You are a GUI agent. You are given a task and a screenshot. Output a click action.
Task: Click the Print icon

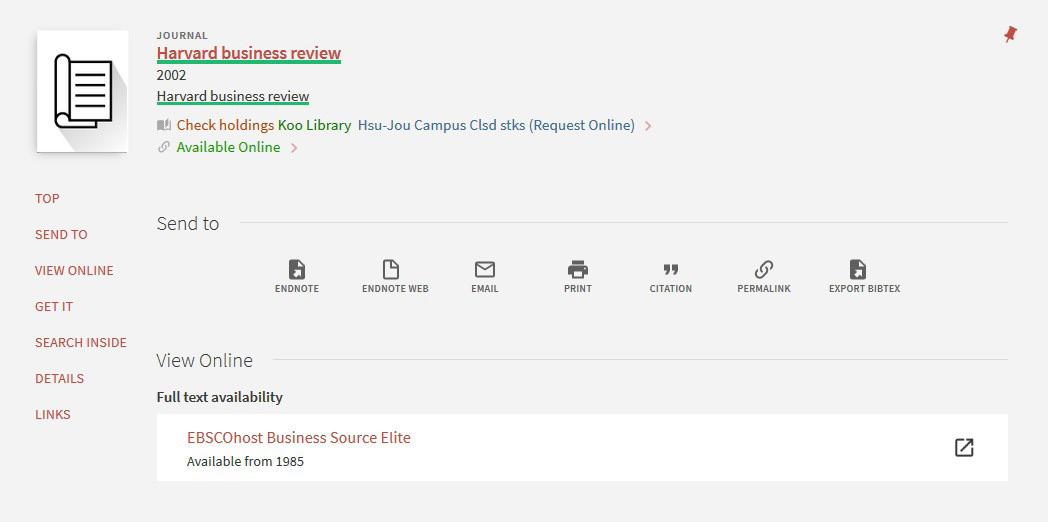click(578, 270)
